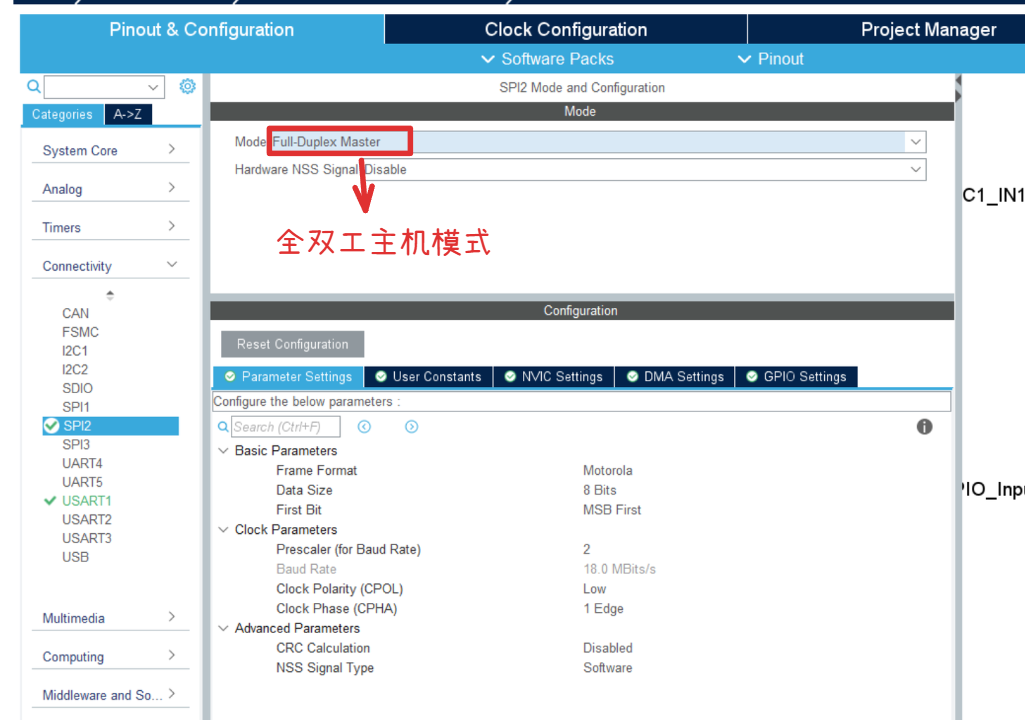
Task: Click the CRC Calculation value Disabled
Action: [608, 648]
